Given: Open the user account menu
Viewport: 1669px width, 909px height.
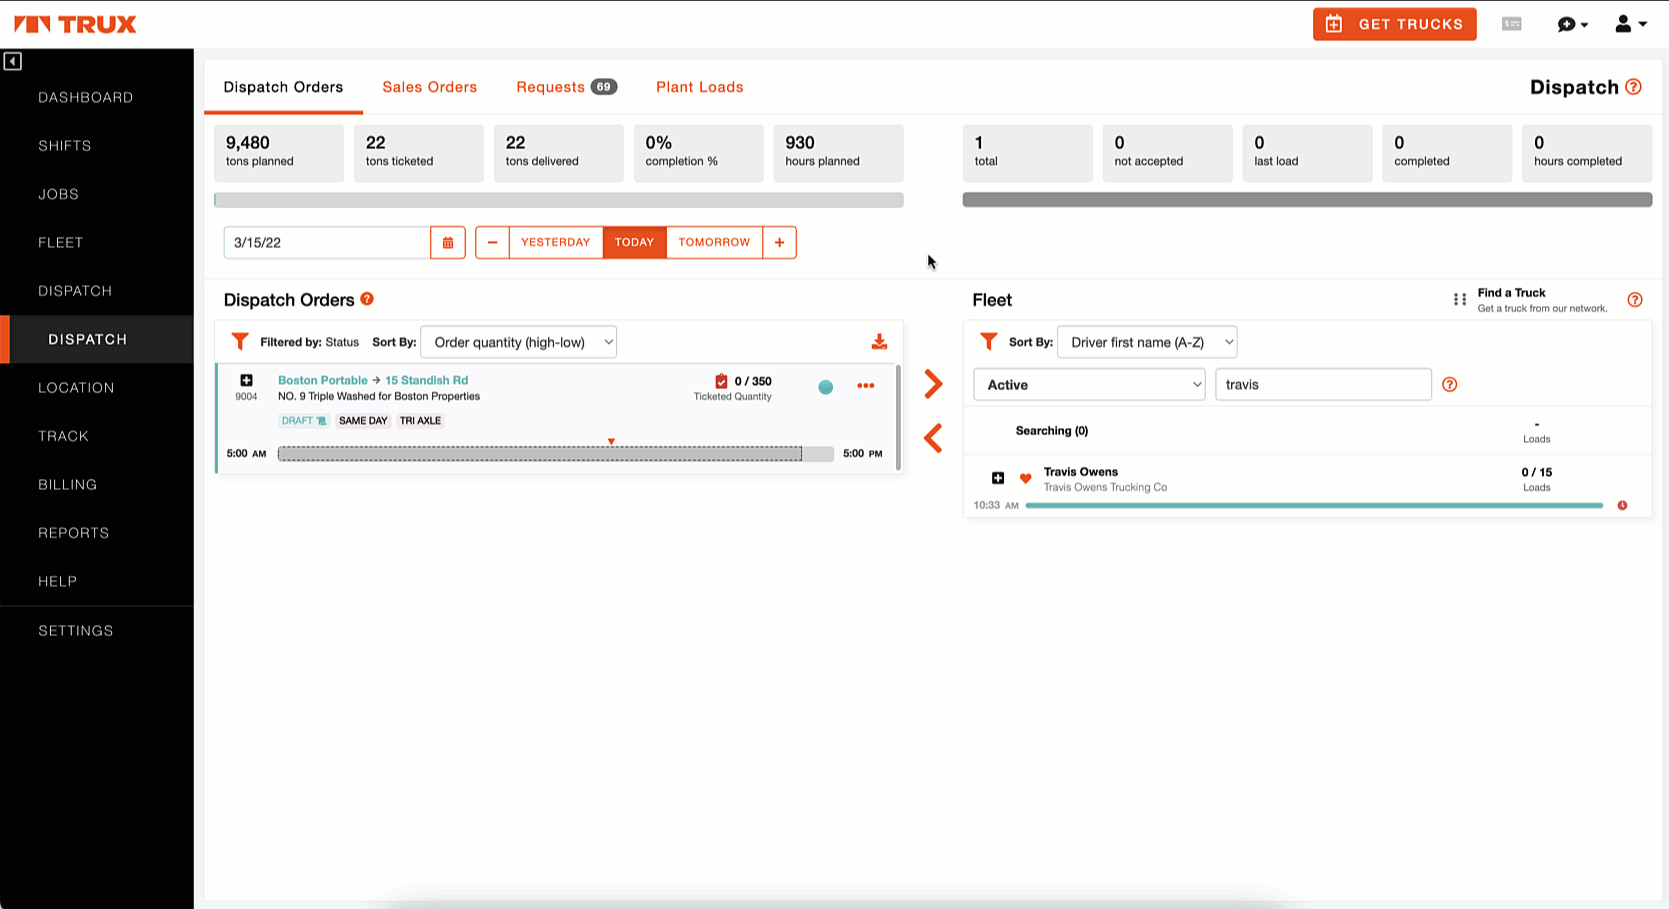Looking at the screenshot, I should point(1630,24).
